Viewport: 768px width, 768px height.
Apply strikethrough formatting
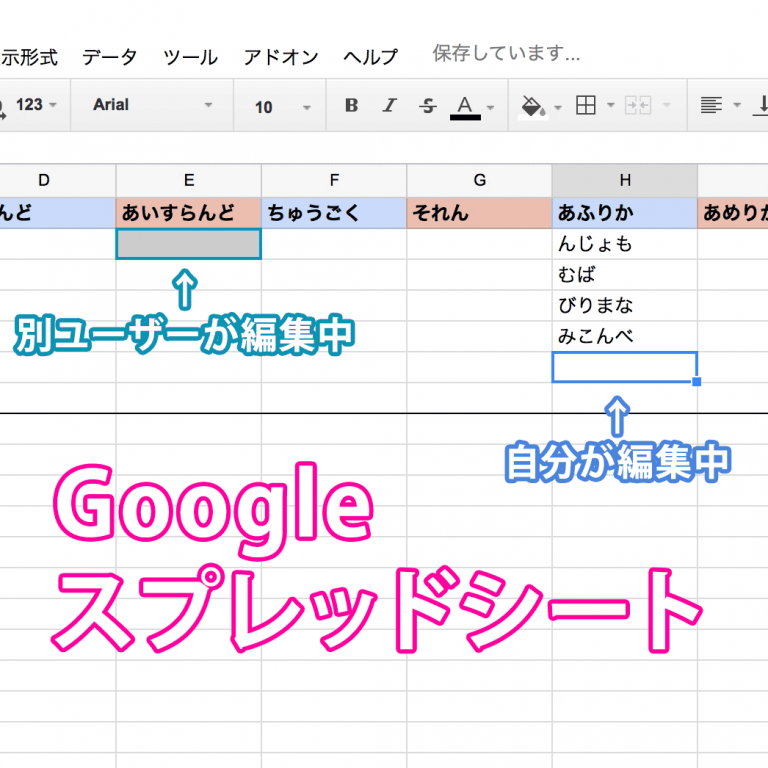[428, 105]
